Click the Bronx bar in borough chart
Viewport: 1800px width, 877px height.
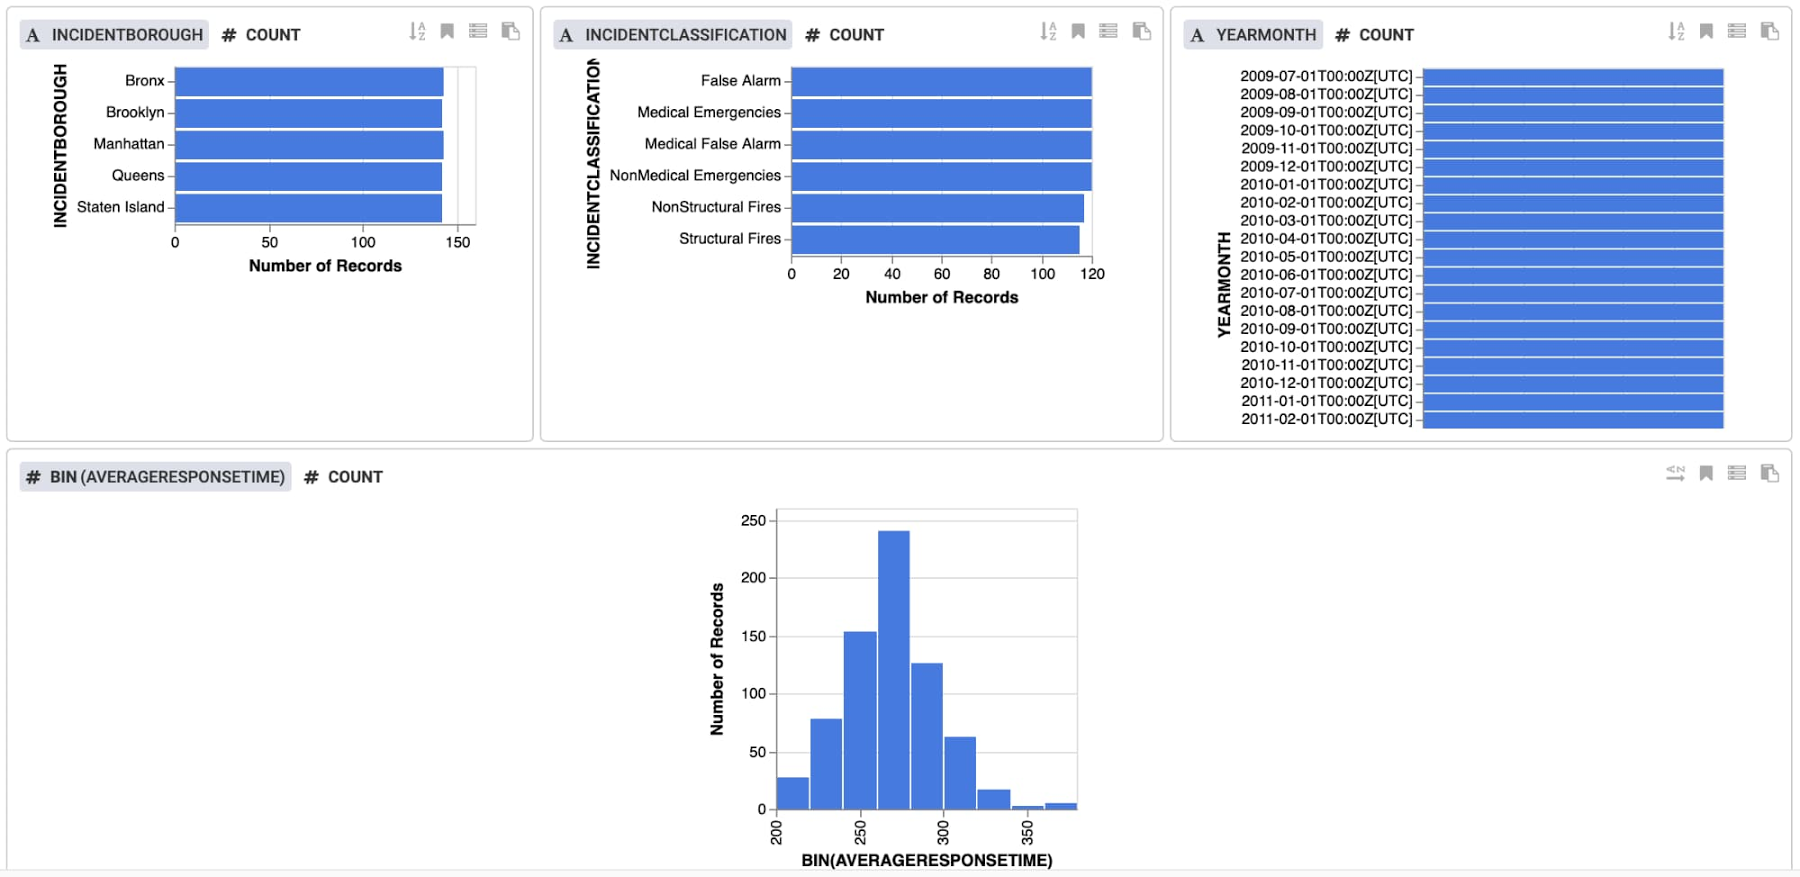[309, 81]
